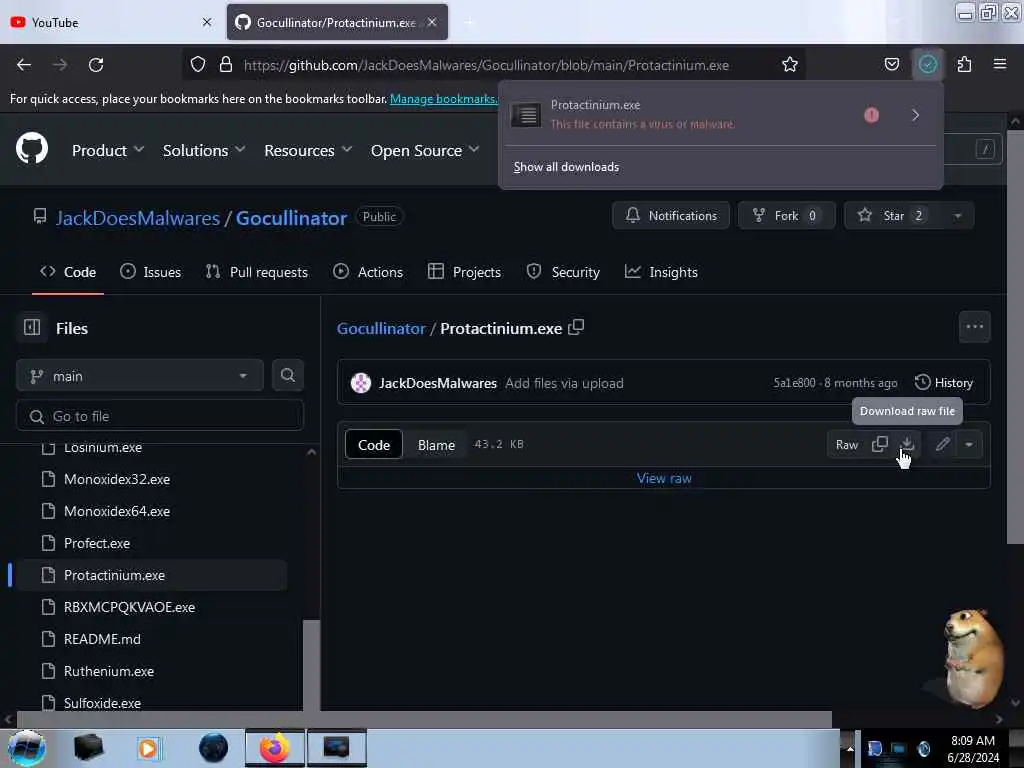Open Firefox downloads panel icon
The height and width of the screenshot is (768, 1024).
tap(927, 64)
